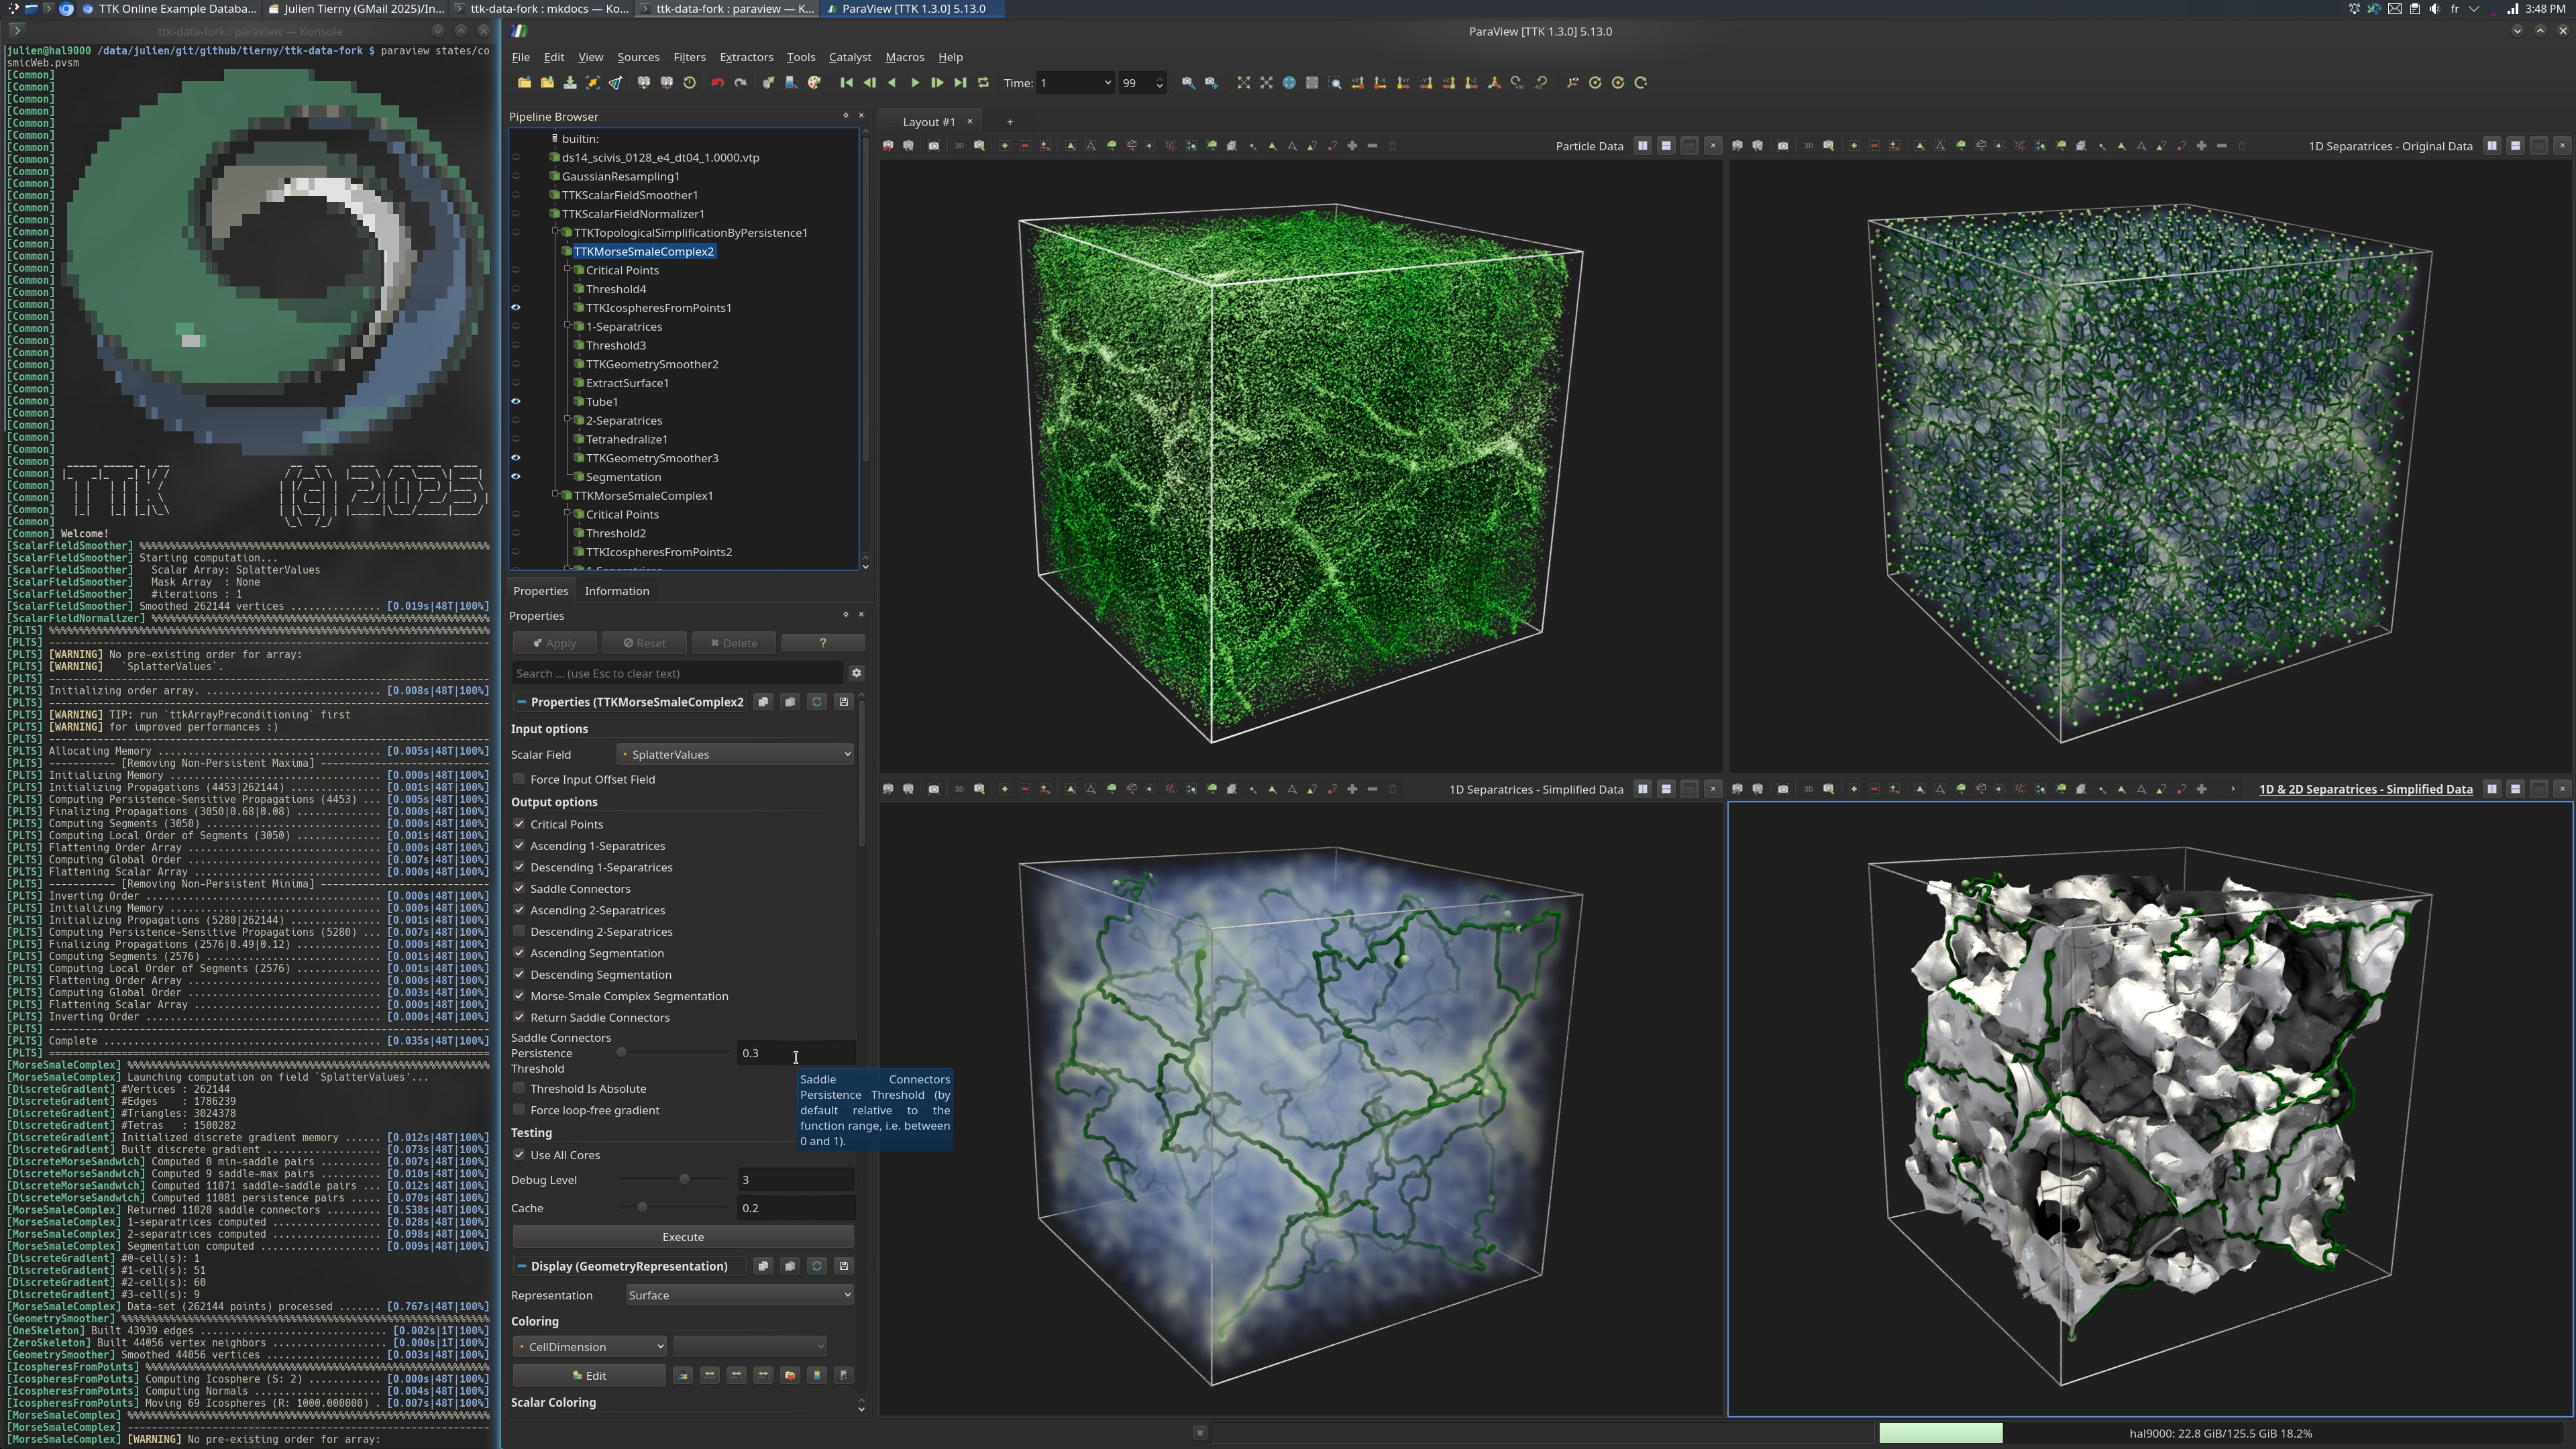Viewport: 2576px width, 1449px height.
Task: Open the Filters menu
Action: click(x=689, y=57)
